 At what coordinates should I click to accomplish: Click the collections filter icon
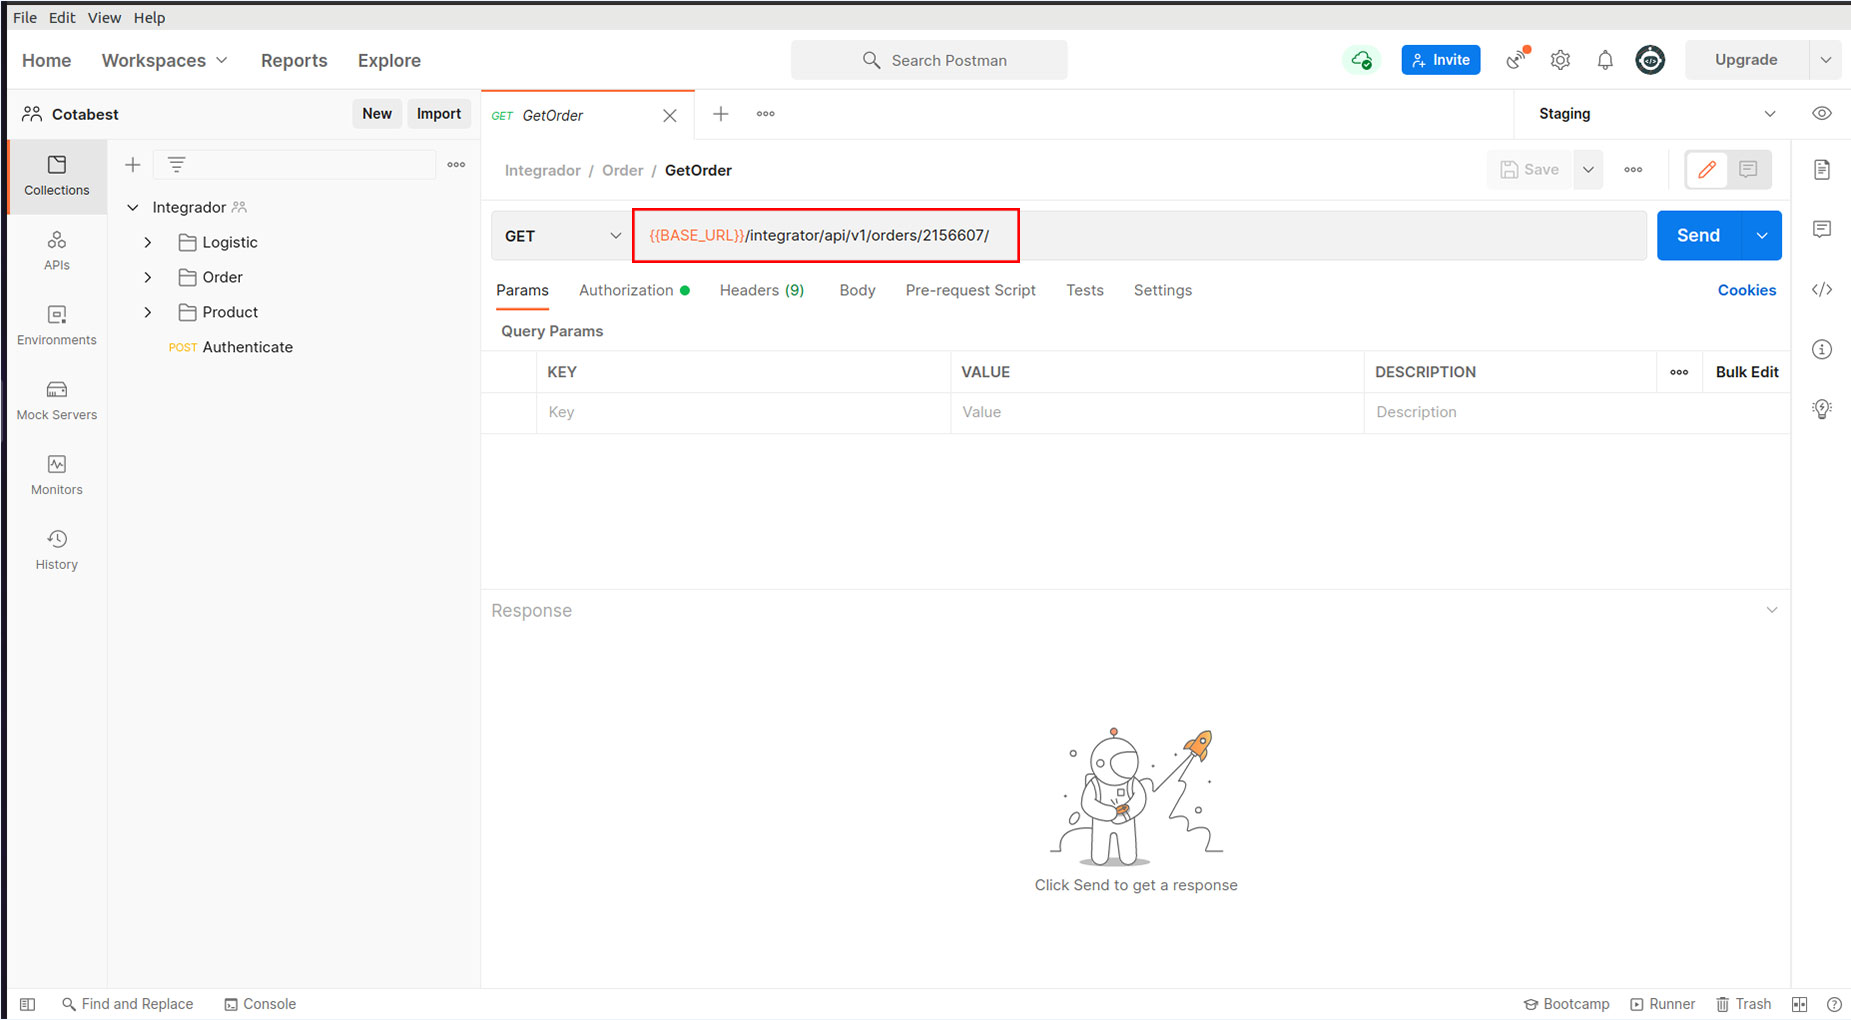pos(176,164)
